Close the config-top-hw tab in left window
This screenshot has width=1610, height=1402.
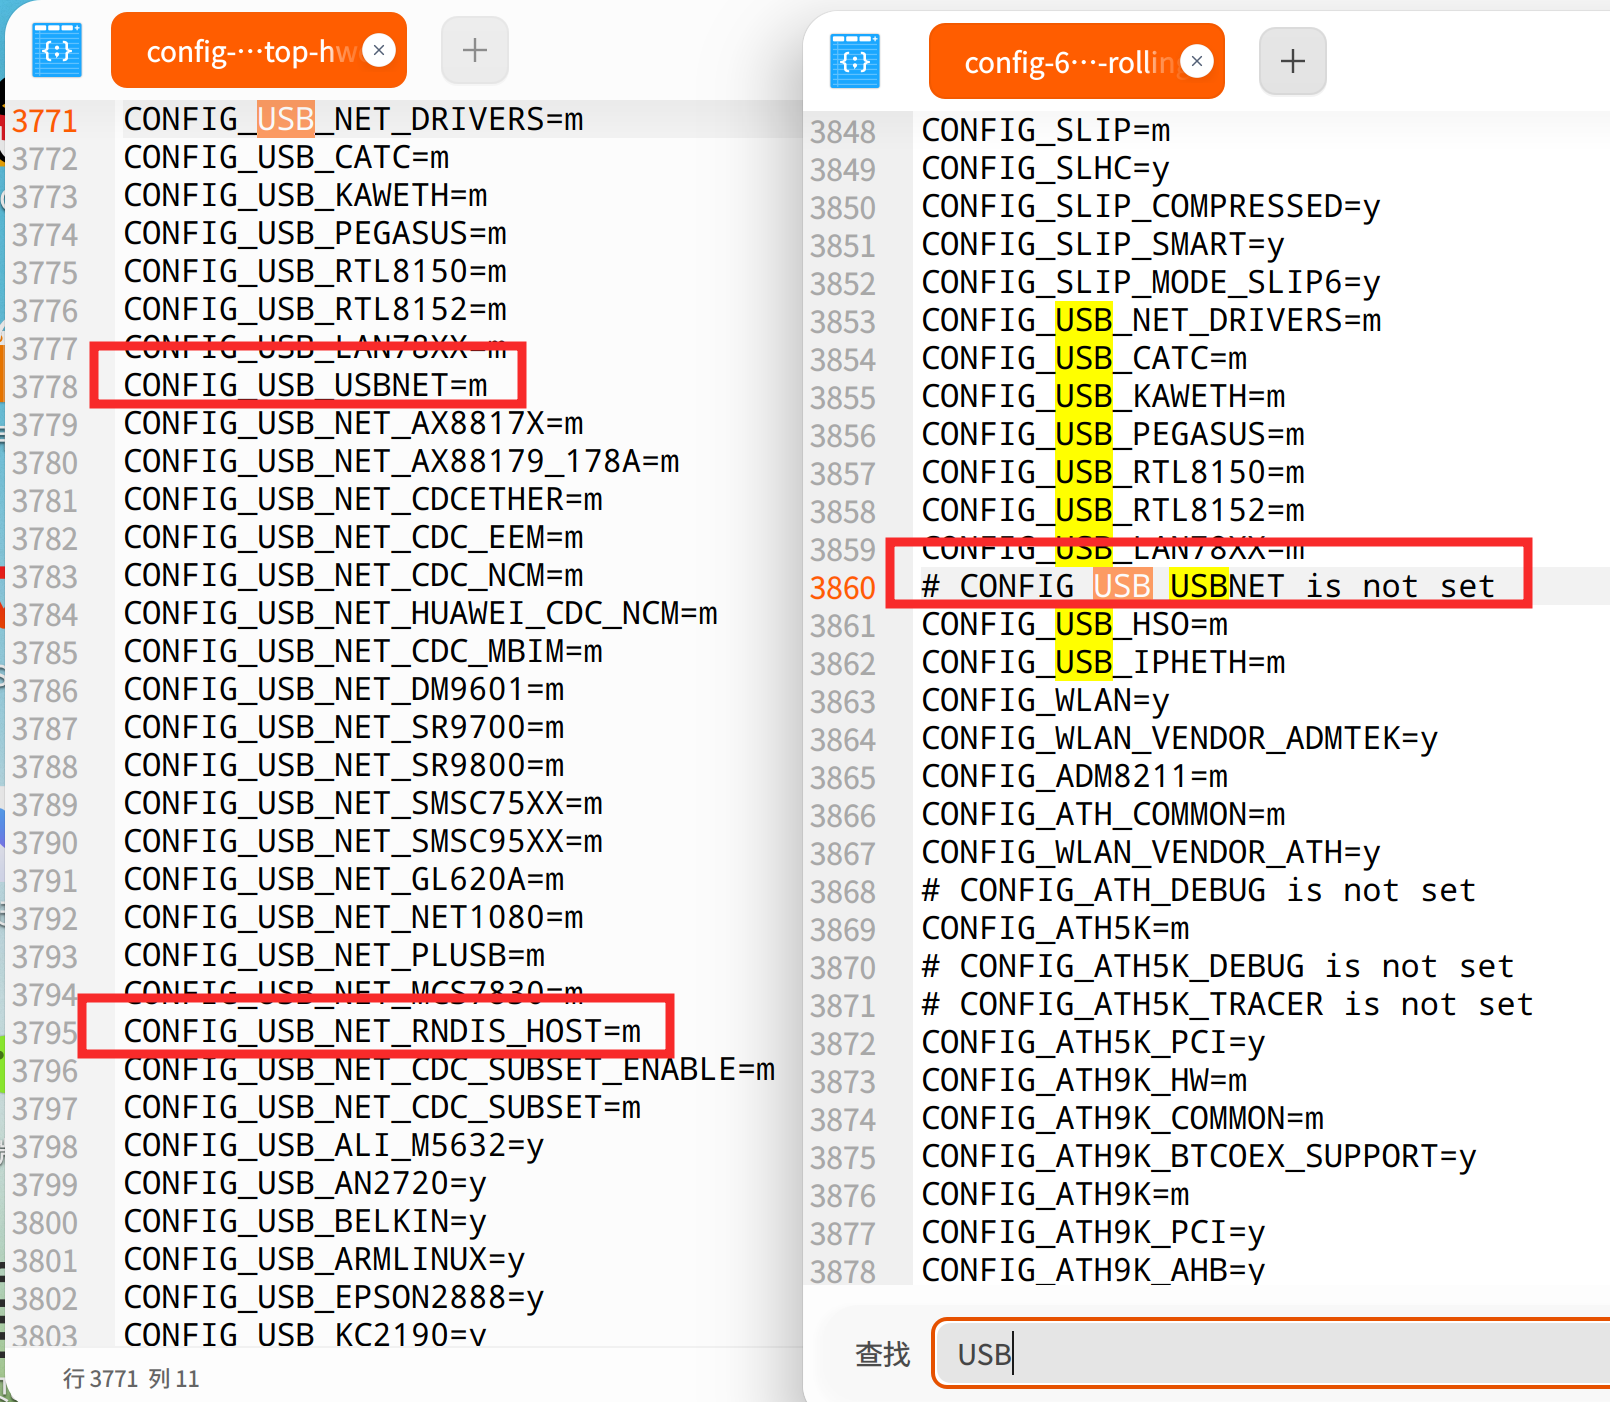[x=379, y=50]
